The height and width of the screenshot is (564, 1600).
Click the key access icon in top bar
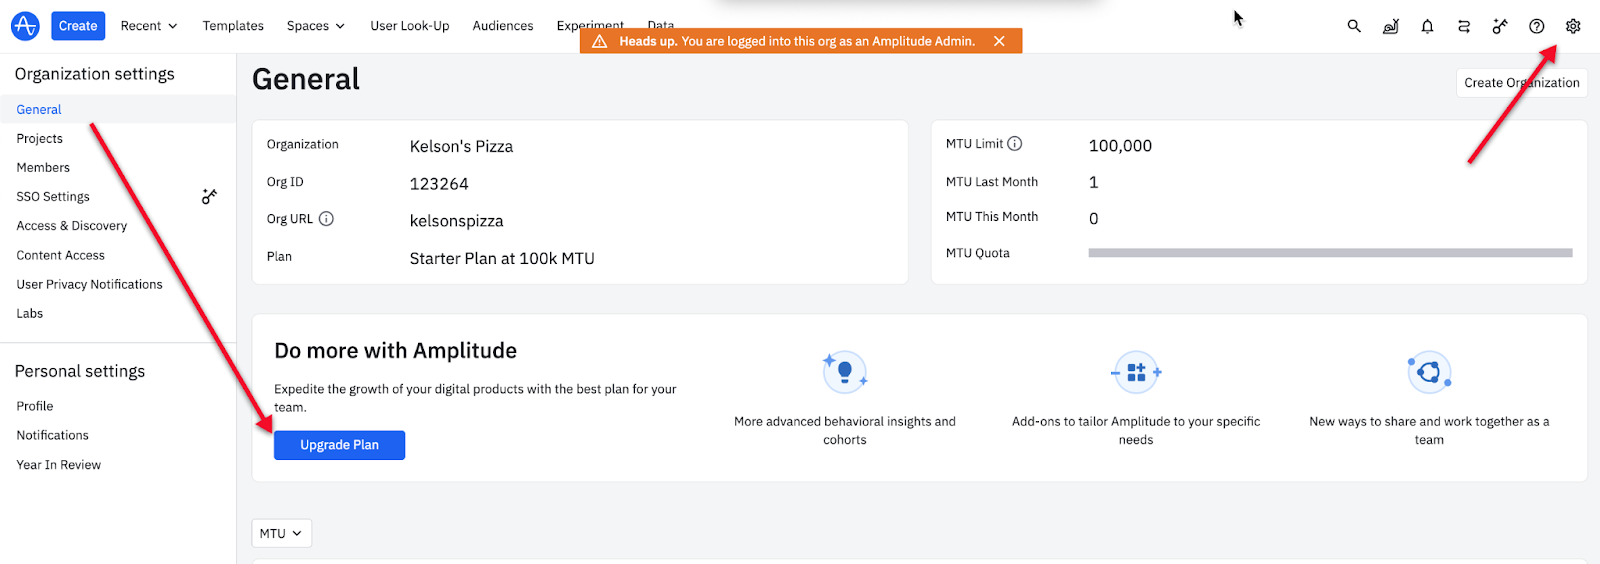(1500, 26)
